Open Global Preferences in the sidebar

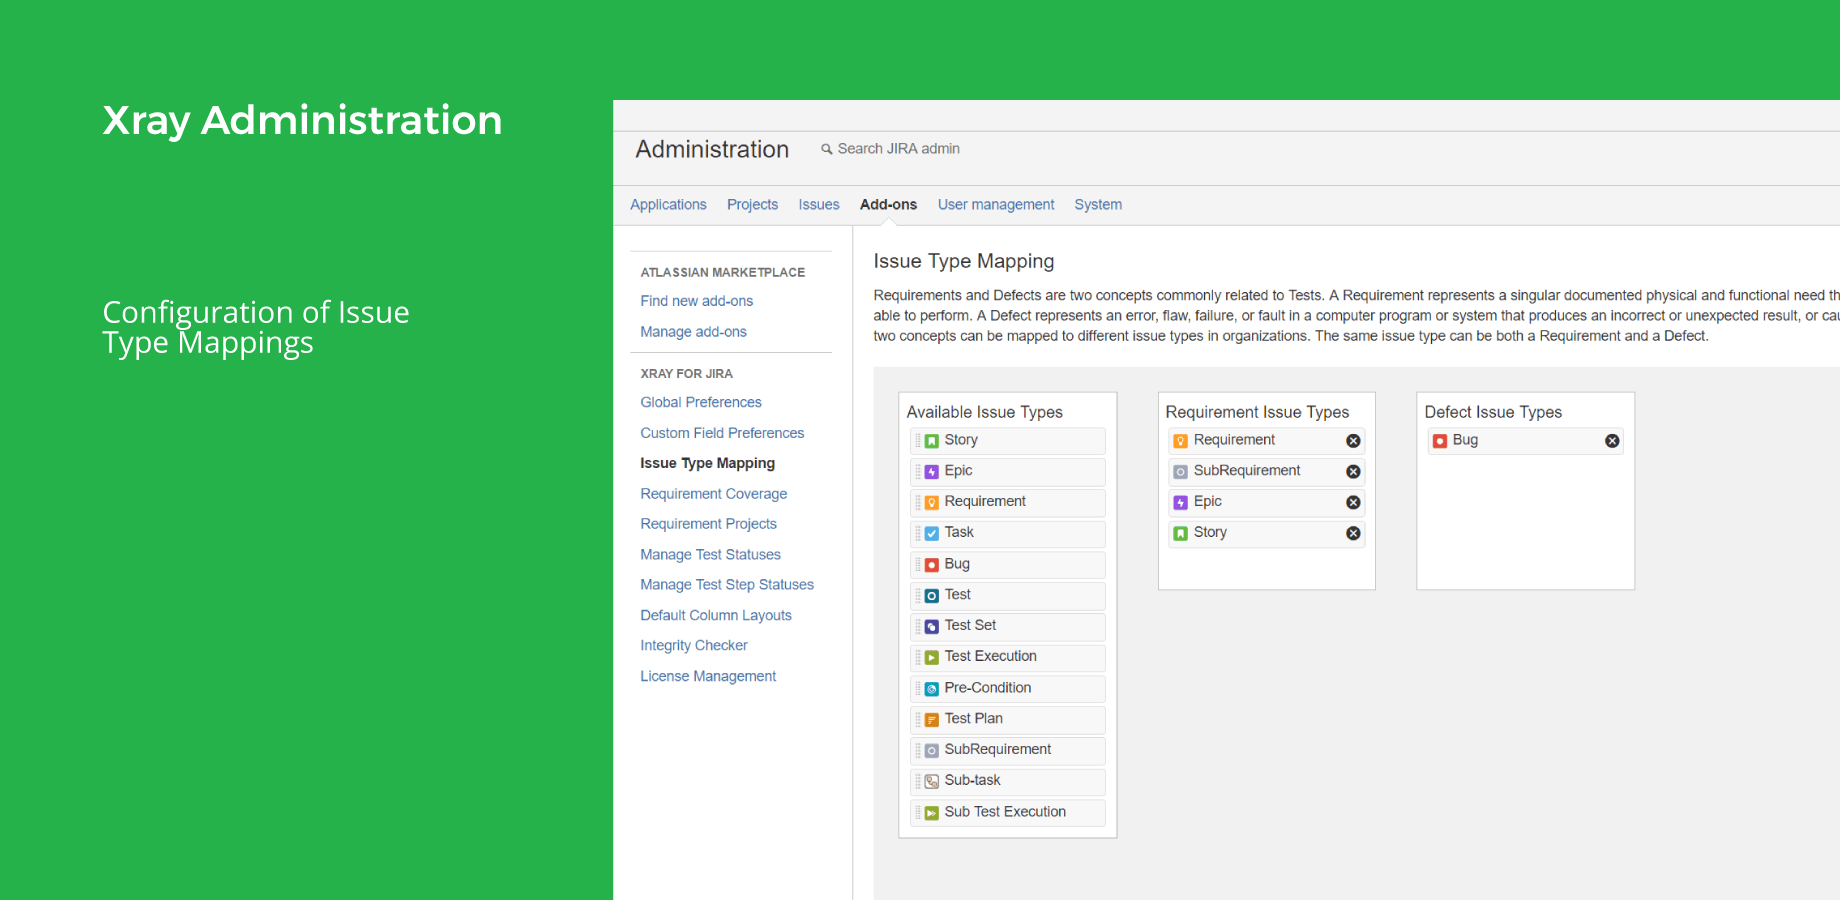[700, 402]
